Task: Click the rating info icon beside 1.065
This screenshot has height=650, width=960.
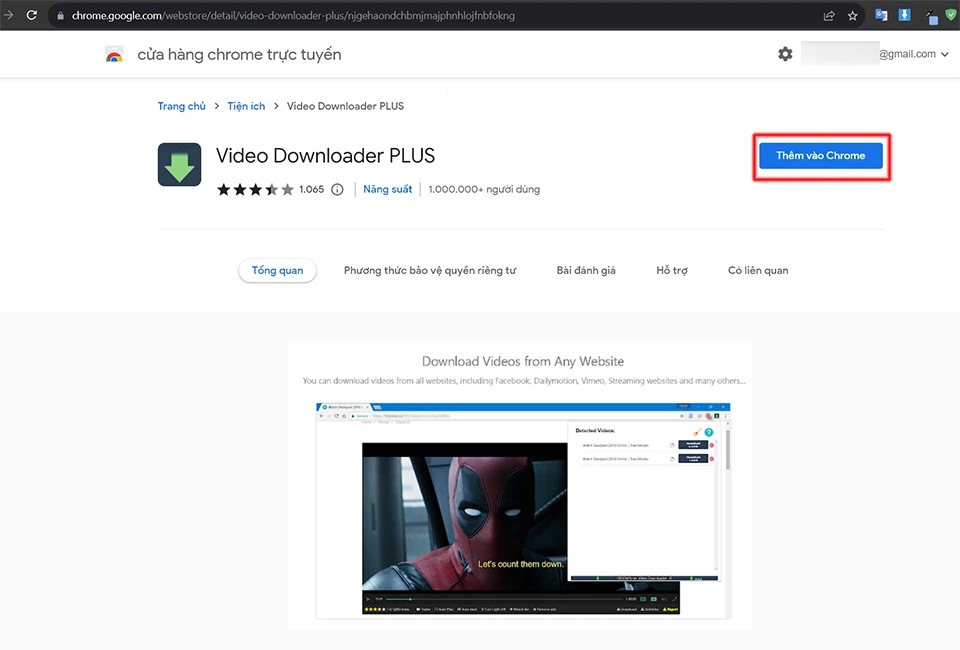Action: (x=337, y=189)
